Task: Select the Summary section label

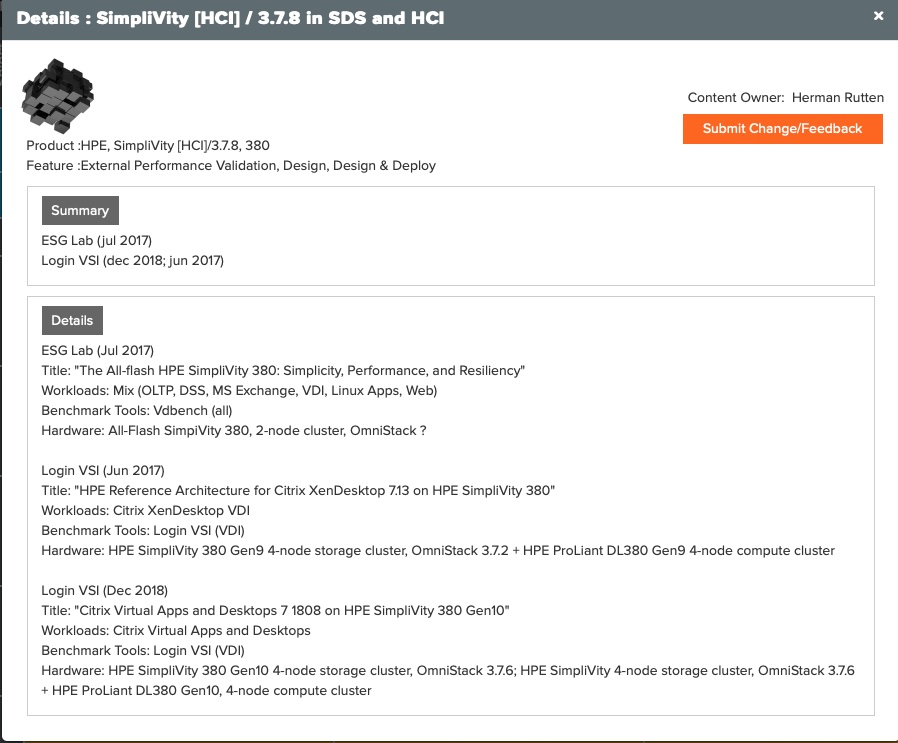Action: click(x=80, y=210)
